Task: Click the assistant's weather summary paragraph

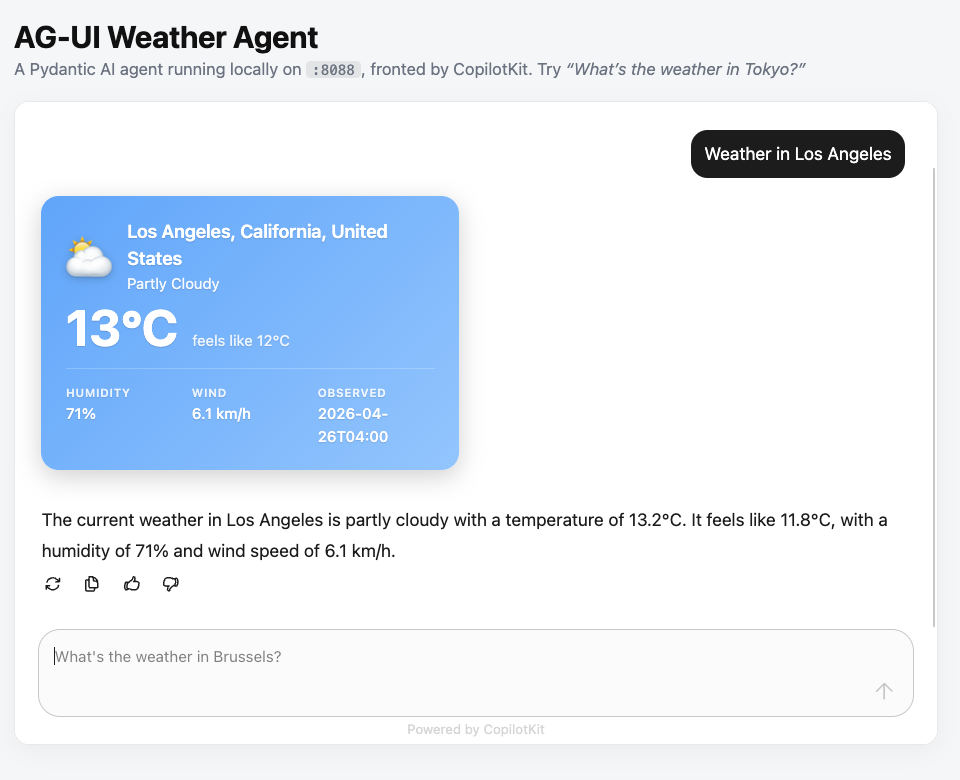Action: [464, 535]
